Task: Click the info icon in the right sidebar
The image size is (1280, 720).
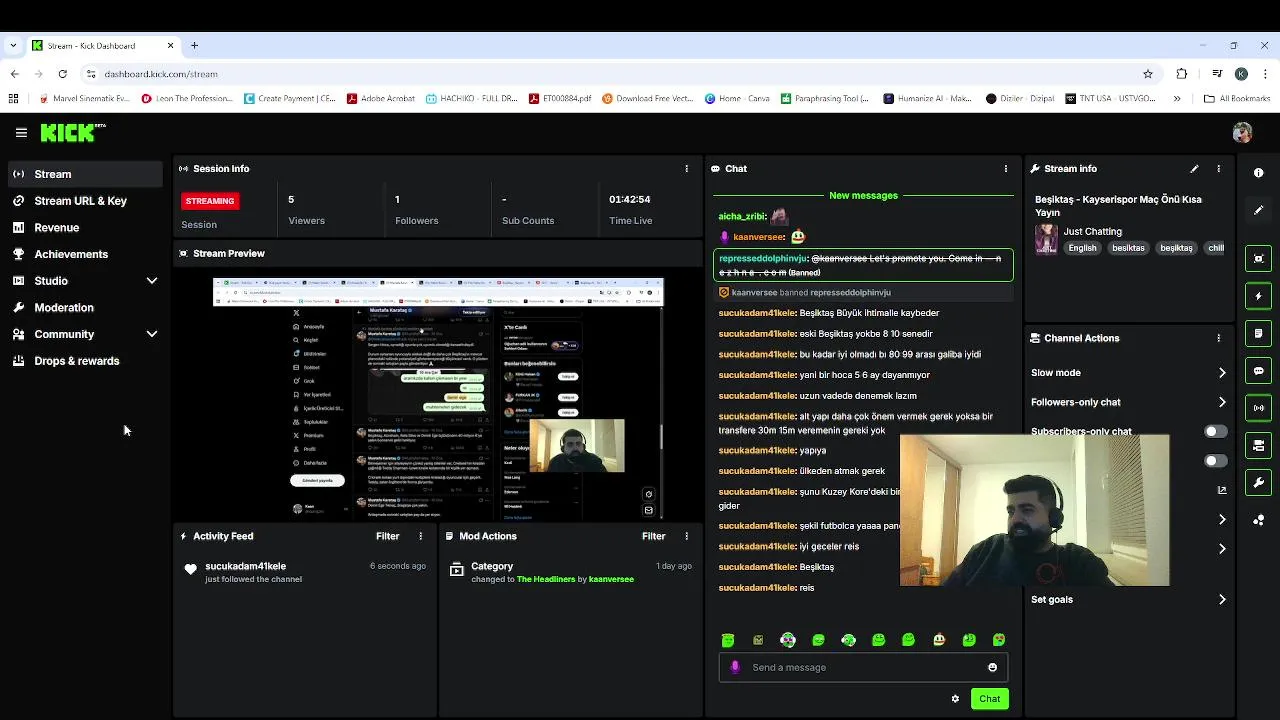Action: pos(1258,173)
